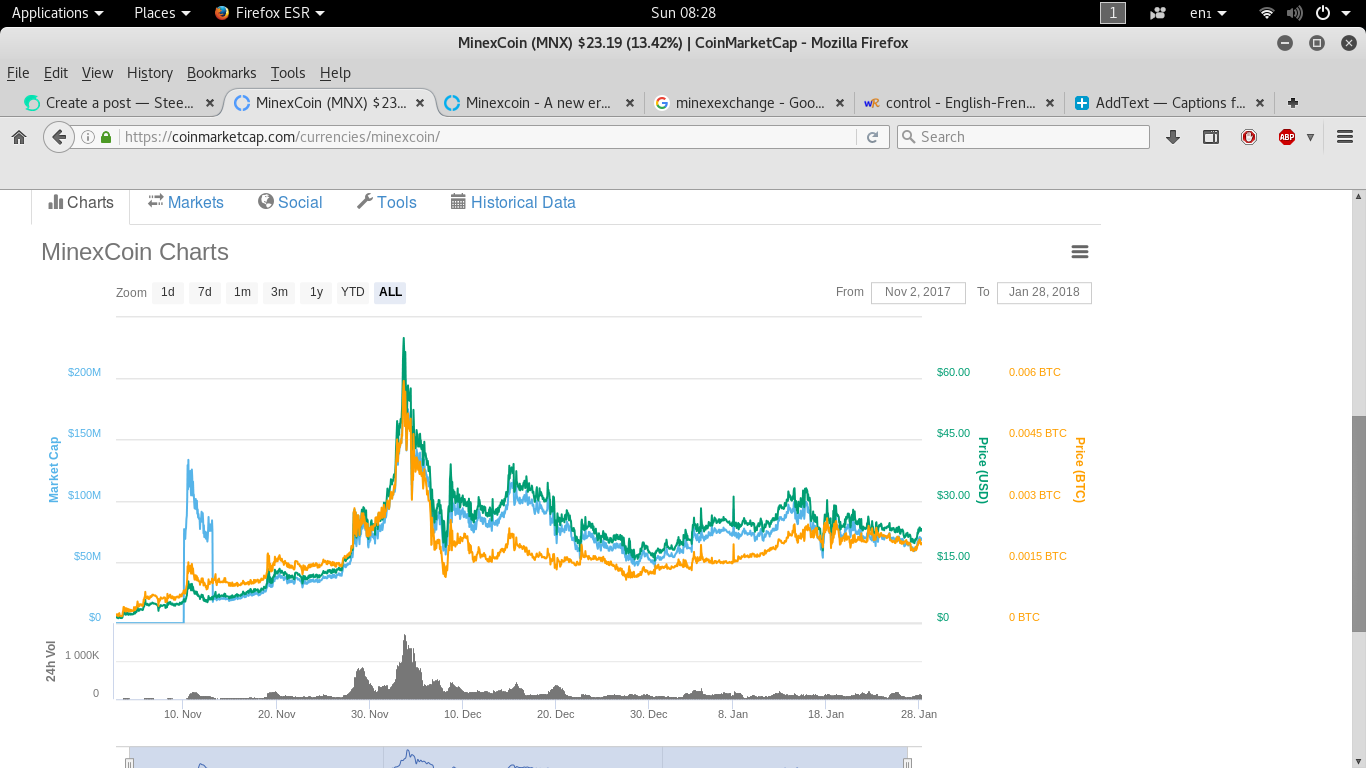
Task: Click the Wi-Fi icon in system tray
Action: tap(1267, 13)
